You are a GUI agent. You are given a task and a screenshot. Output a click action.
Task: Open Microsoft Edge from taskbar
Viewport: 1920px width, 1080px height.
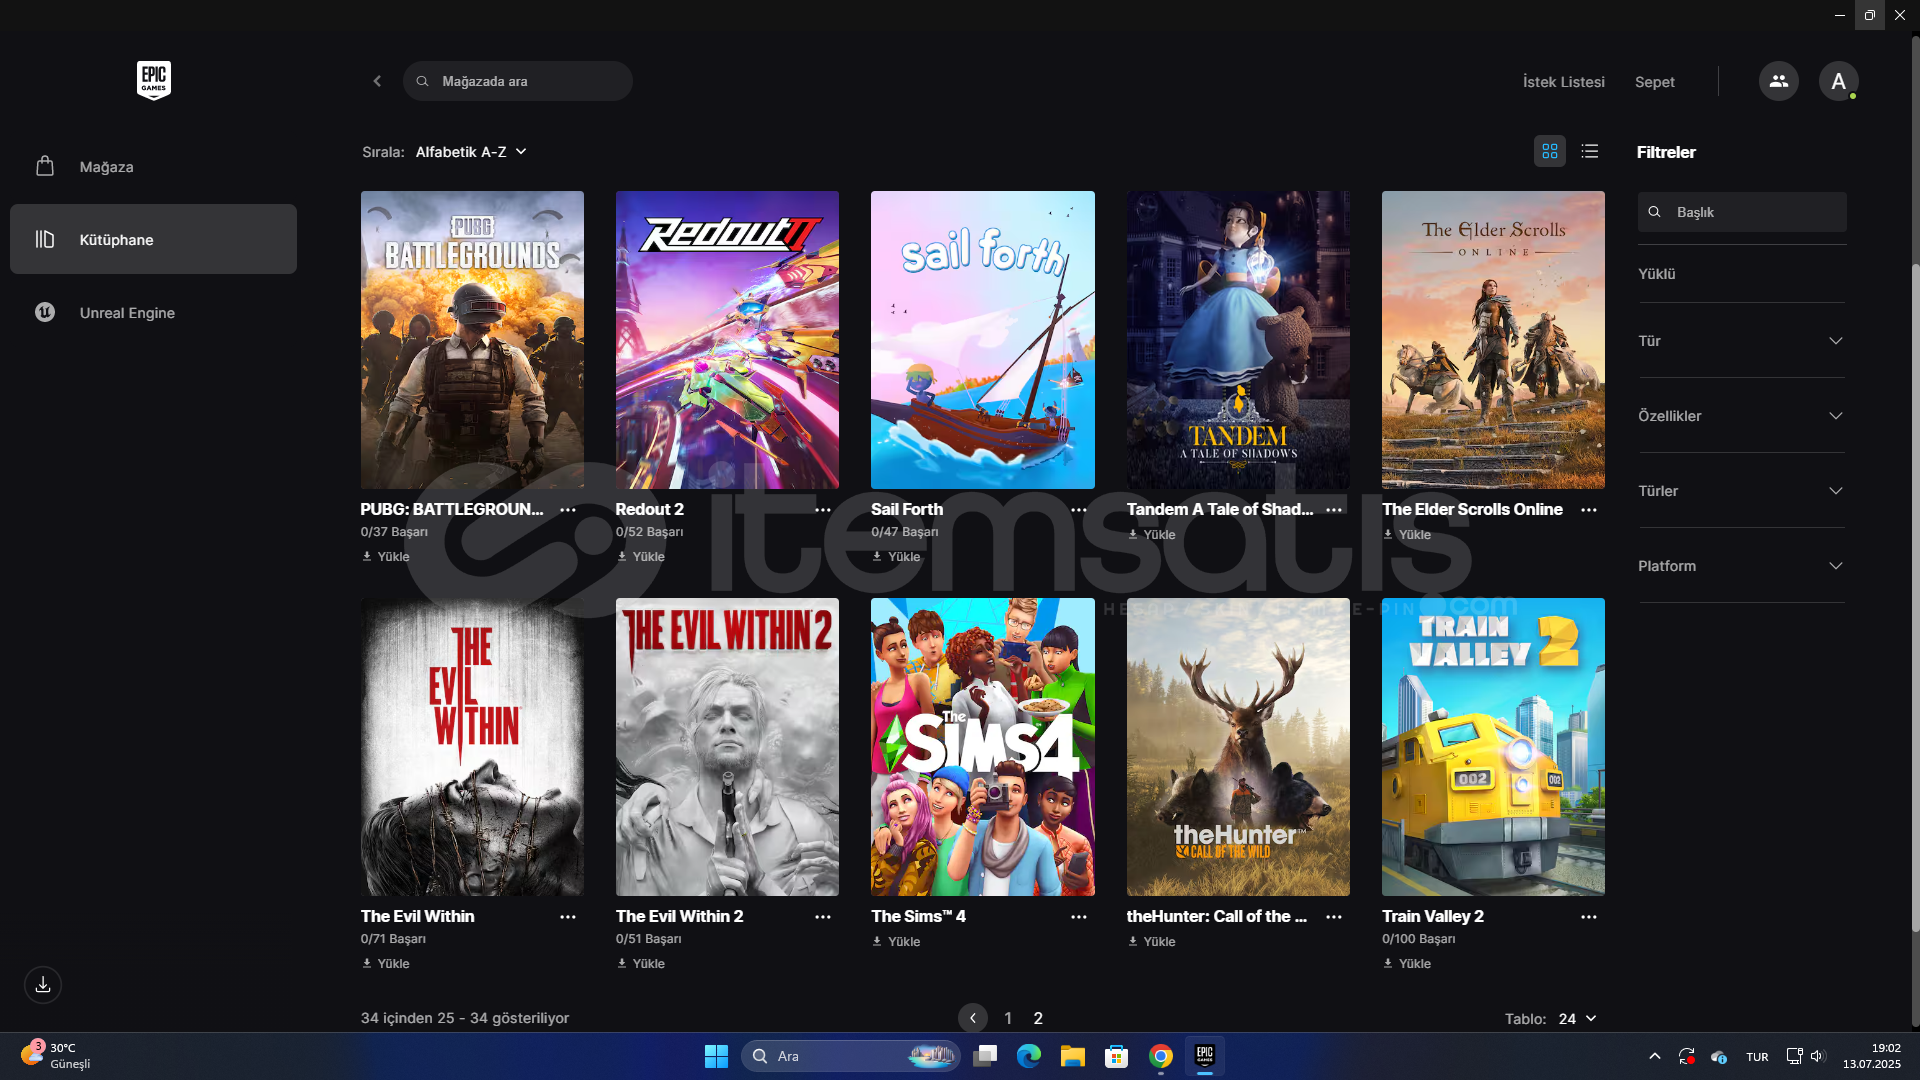pyautogui.click(x=1029, y=1056)
